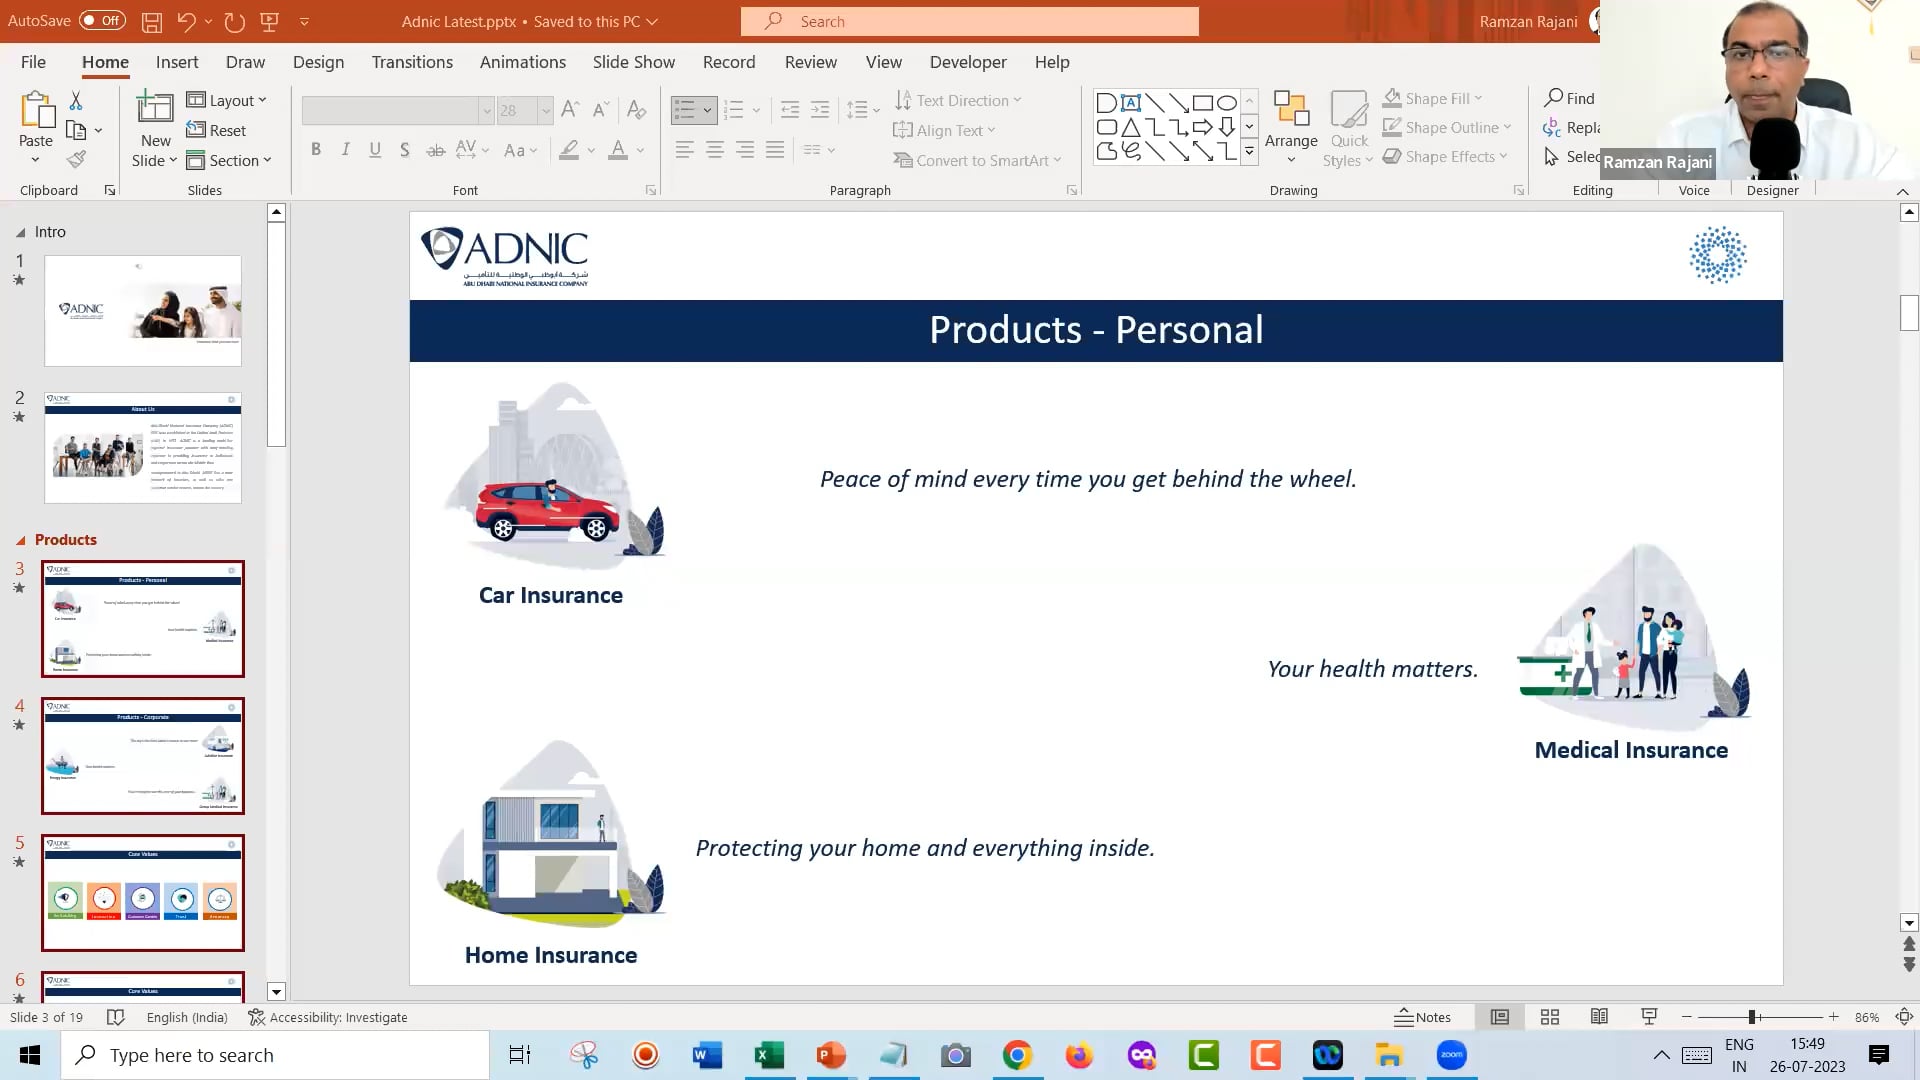Increase font size with the larger A icon

point(570,109)
